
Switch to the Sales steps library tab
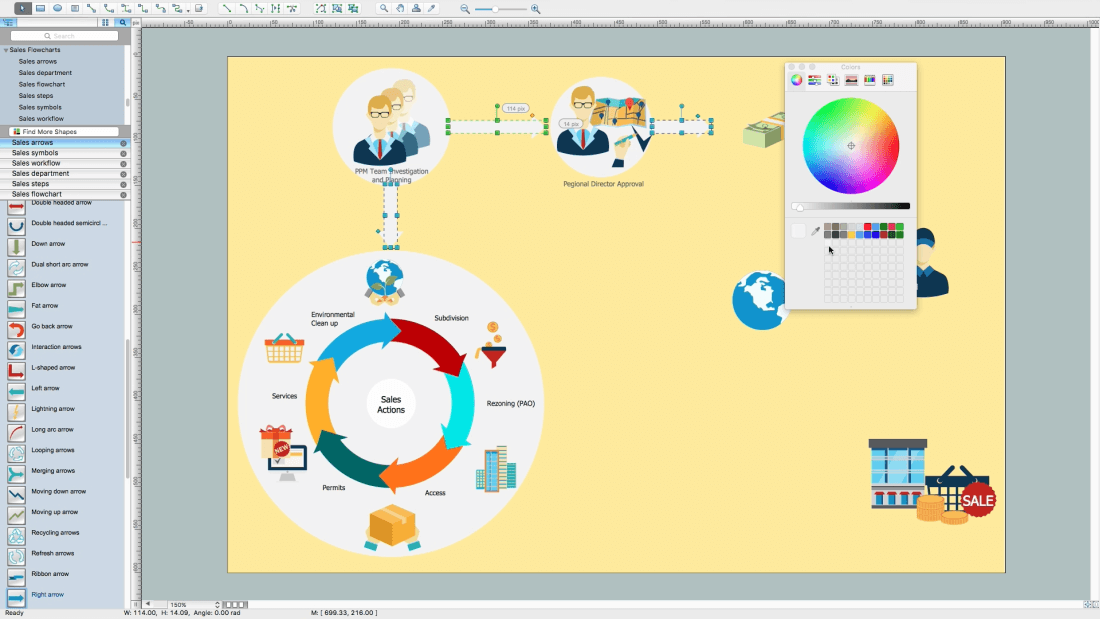coord(65,184)
